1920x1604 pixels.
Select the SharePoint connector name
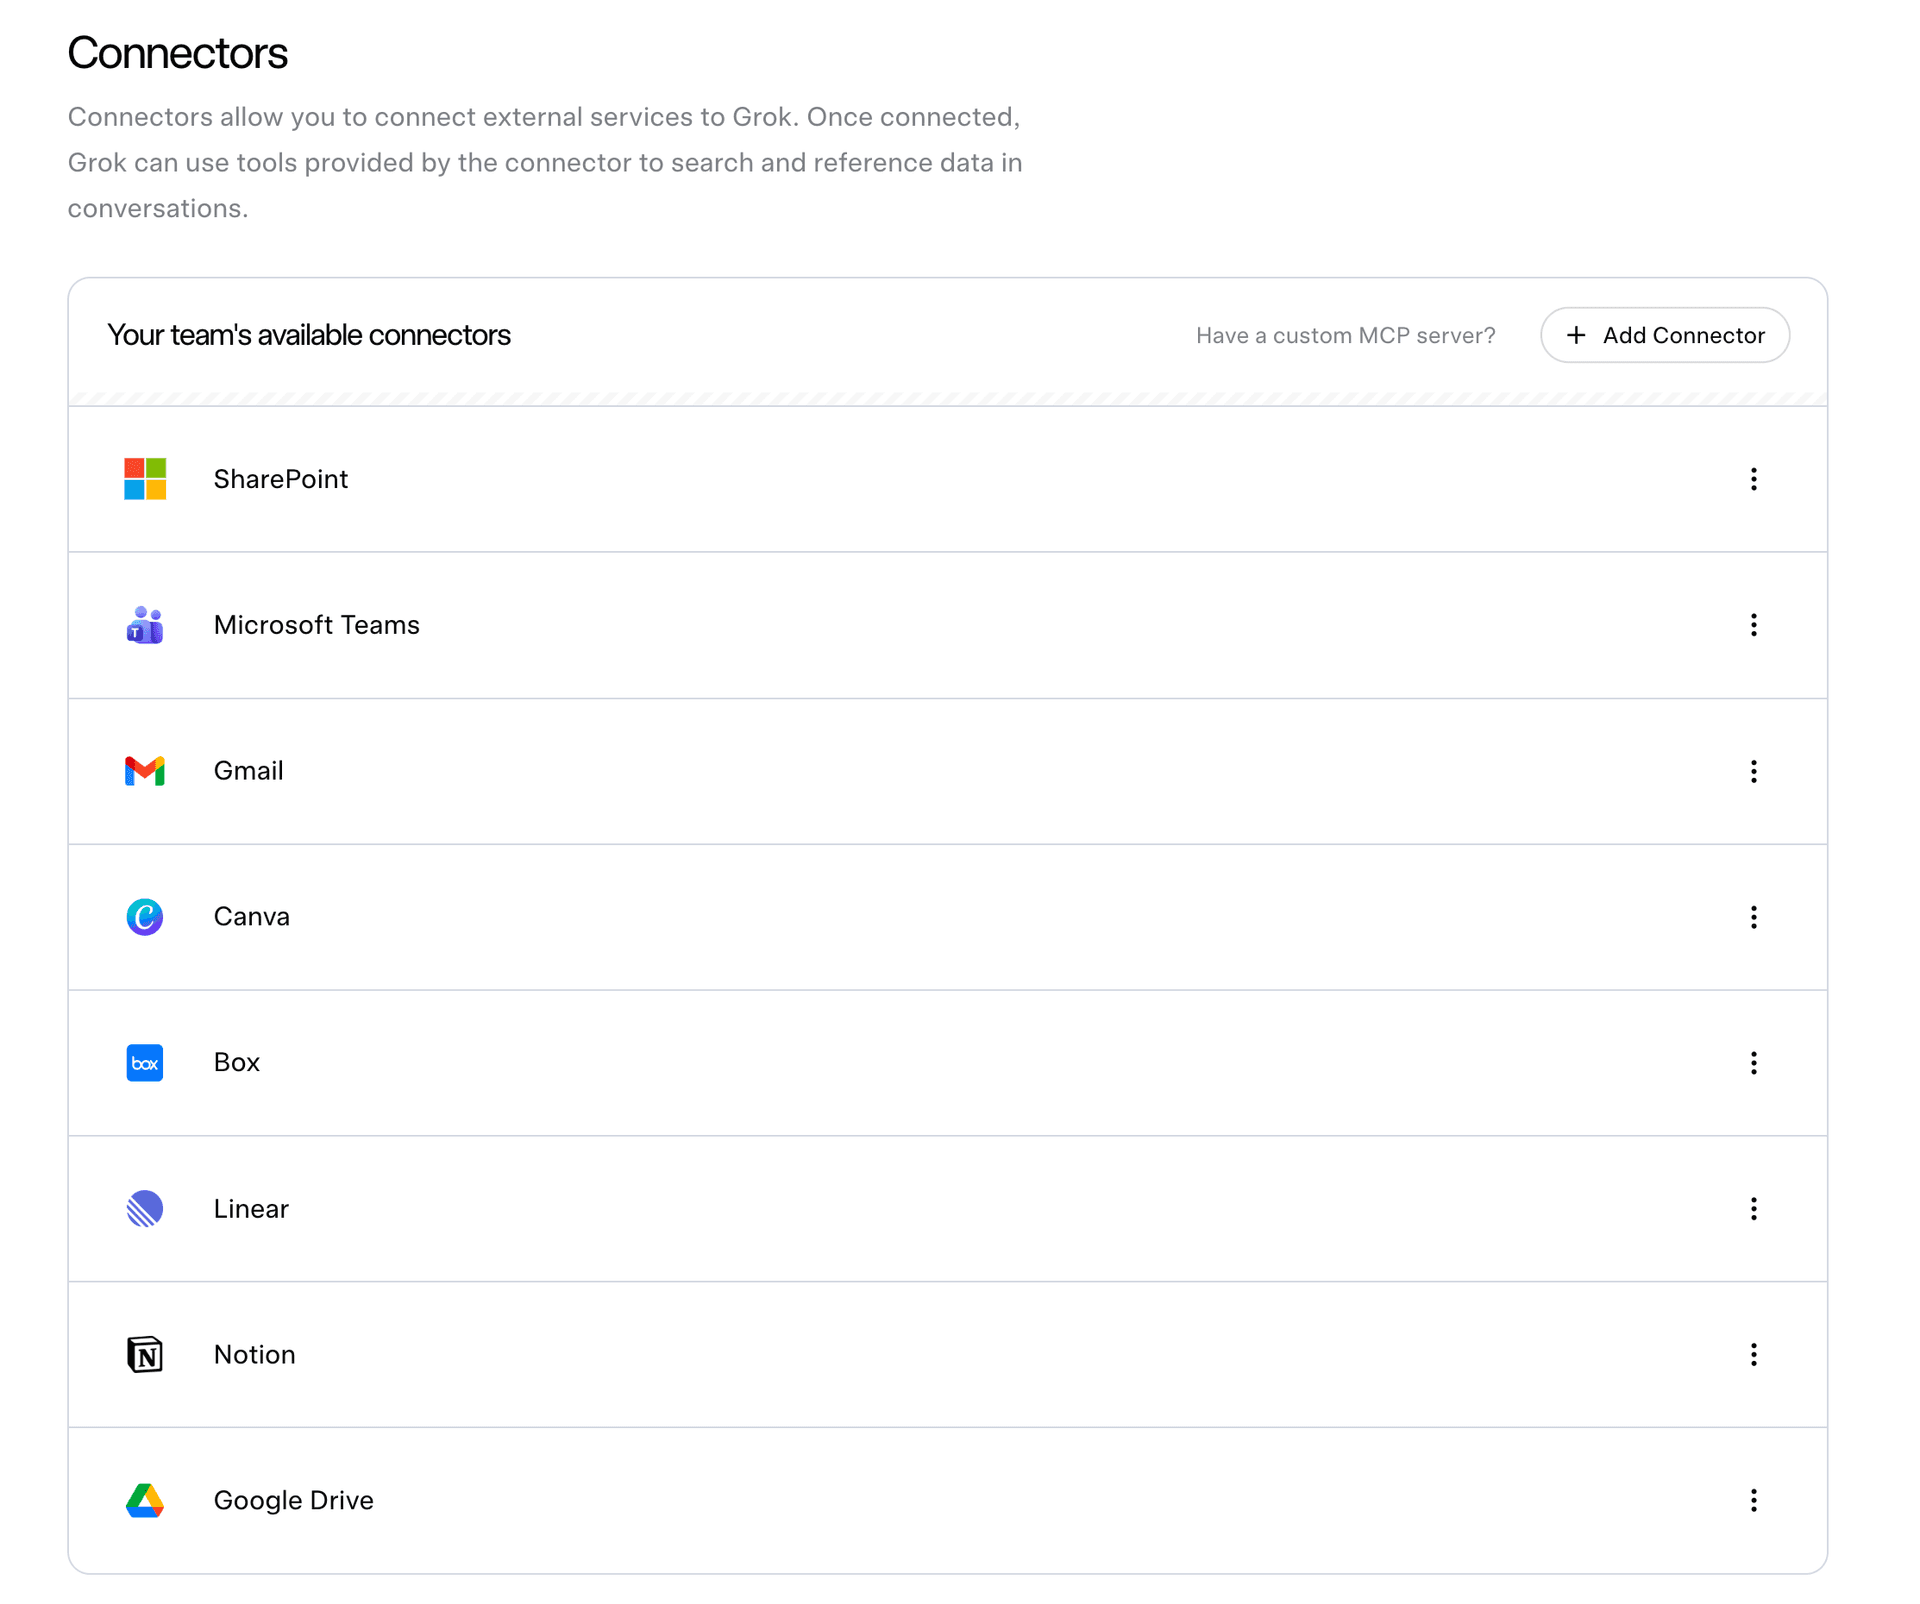[x=281, y=479]
